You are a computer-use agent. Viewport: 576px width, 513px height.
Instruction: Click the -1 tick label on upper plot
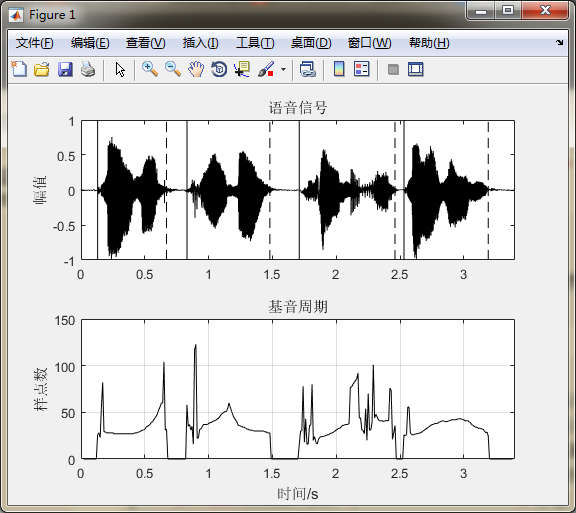tap(69, 261)
